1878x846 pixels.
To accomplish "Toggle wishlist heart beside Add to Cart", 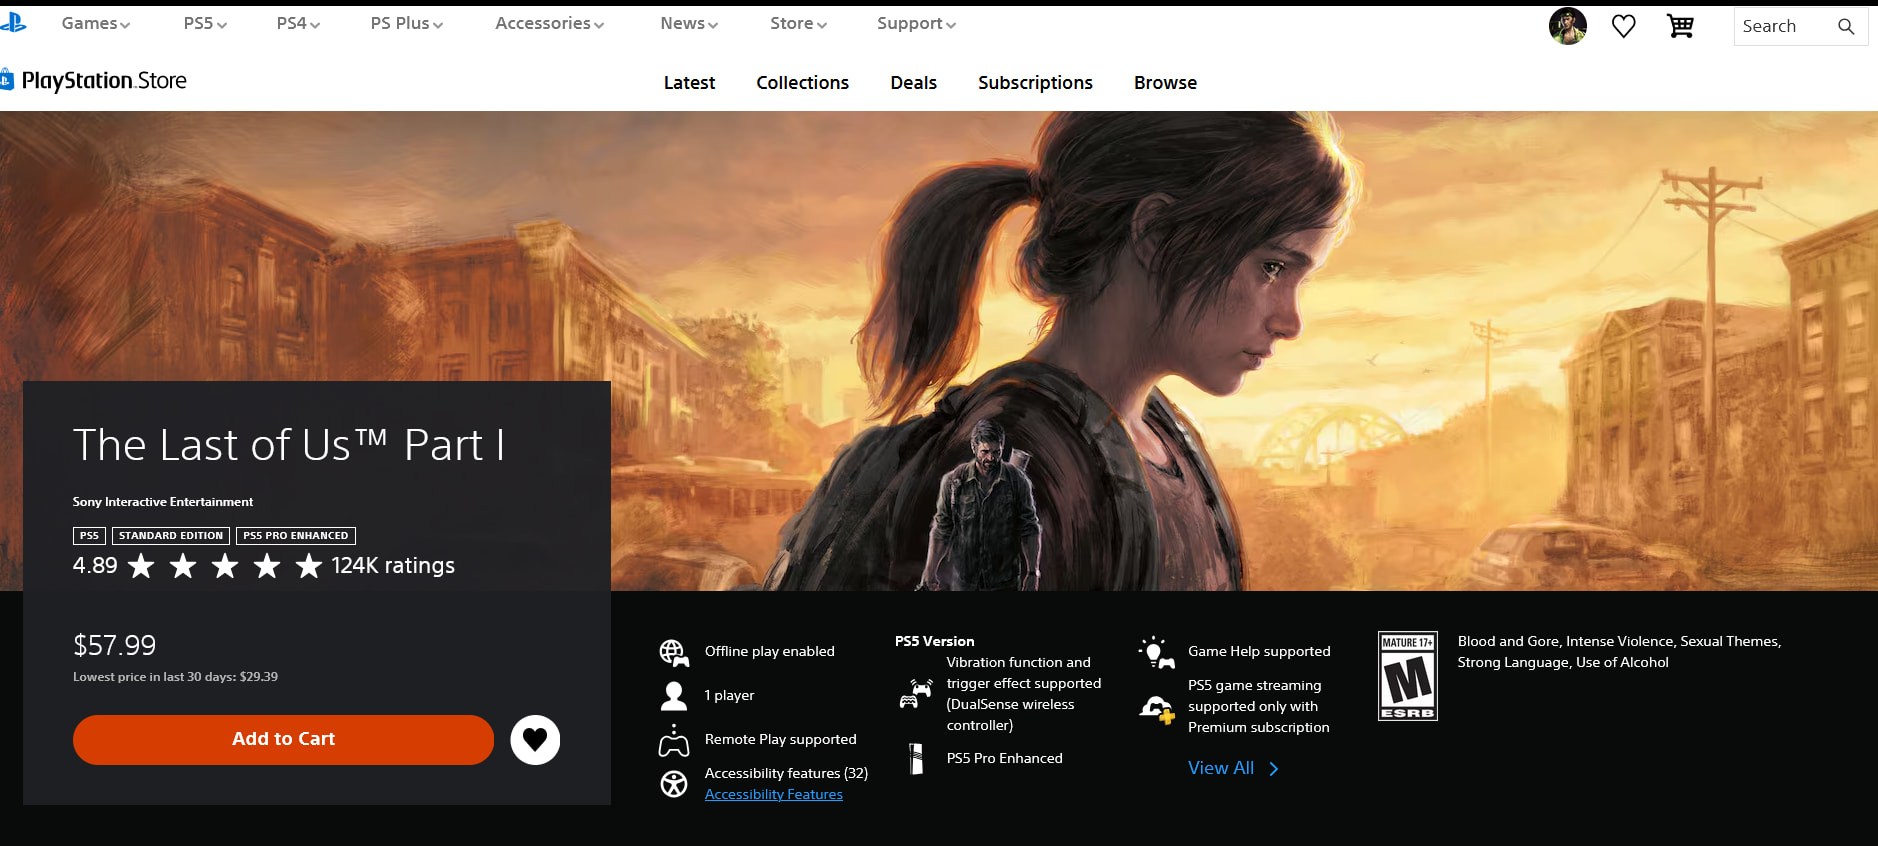I will [x=535, y=740].
